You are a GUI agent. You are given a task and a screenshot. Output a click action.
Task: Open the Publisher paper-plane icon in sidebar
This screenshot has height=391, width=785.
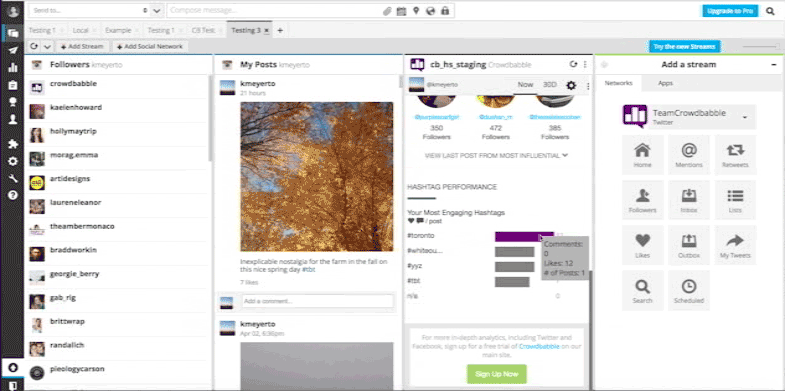point(13,51)
